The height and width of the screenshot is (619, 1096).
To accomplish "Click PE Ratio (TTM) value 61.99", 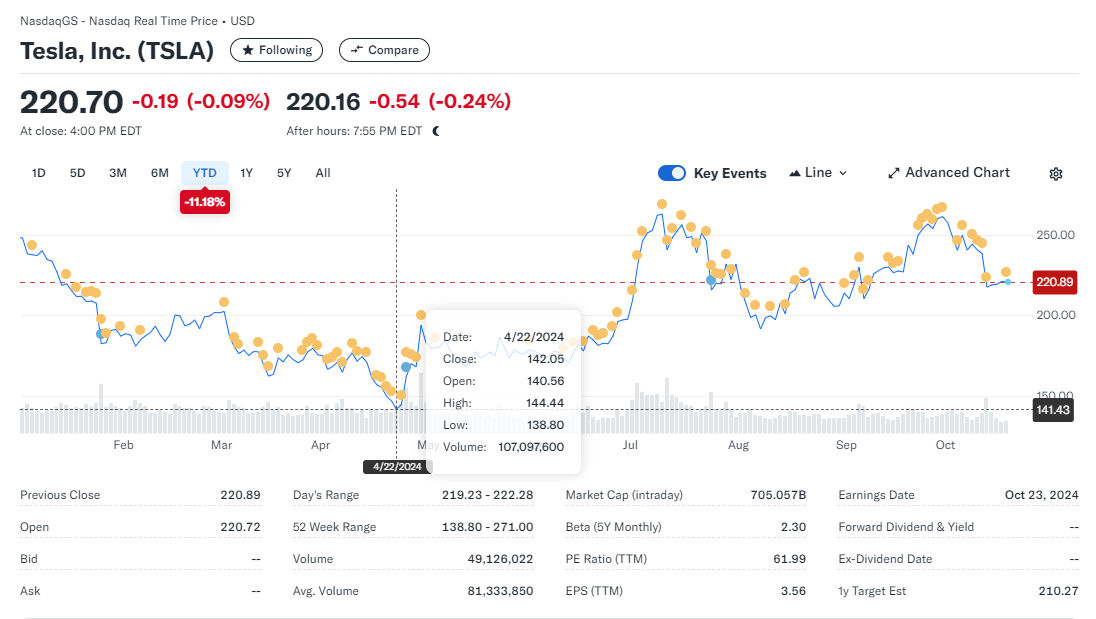I will [790, 559].
